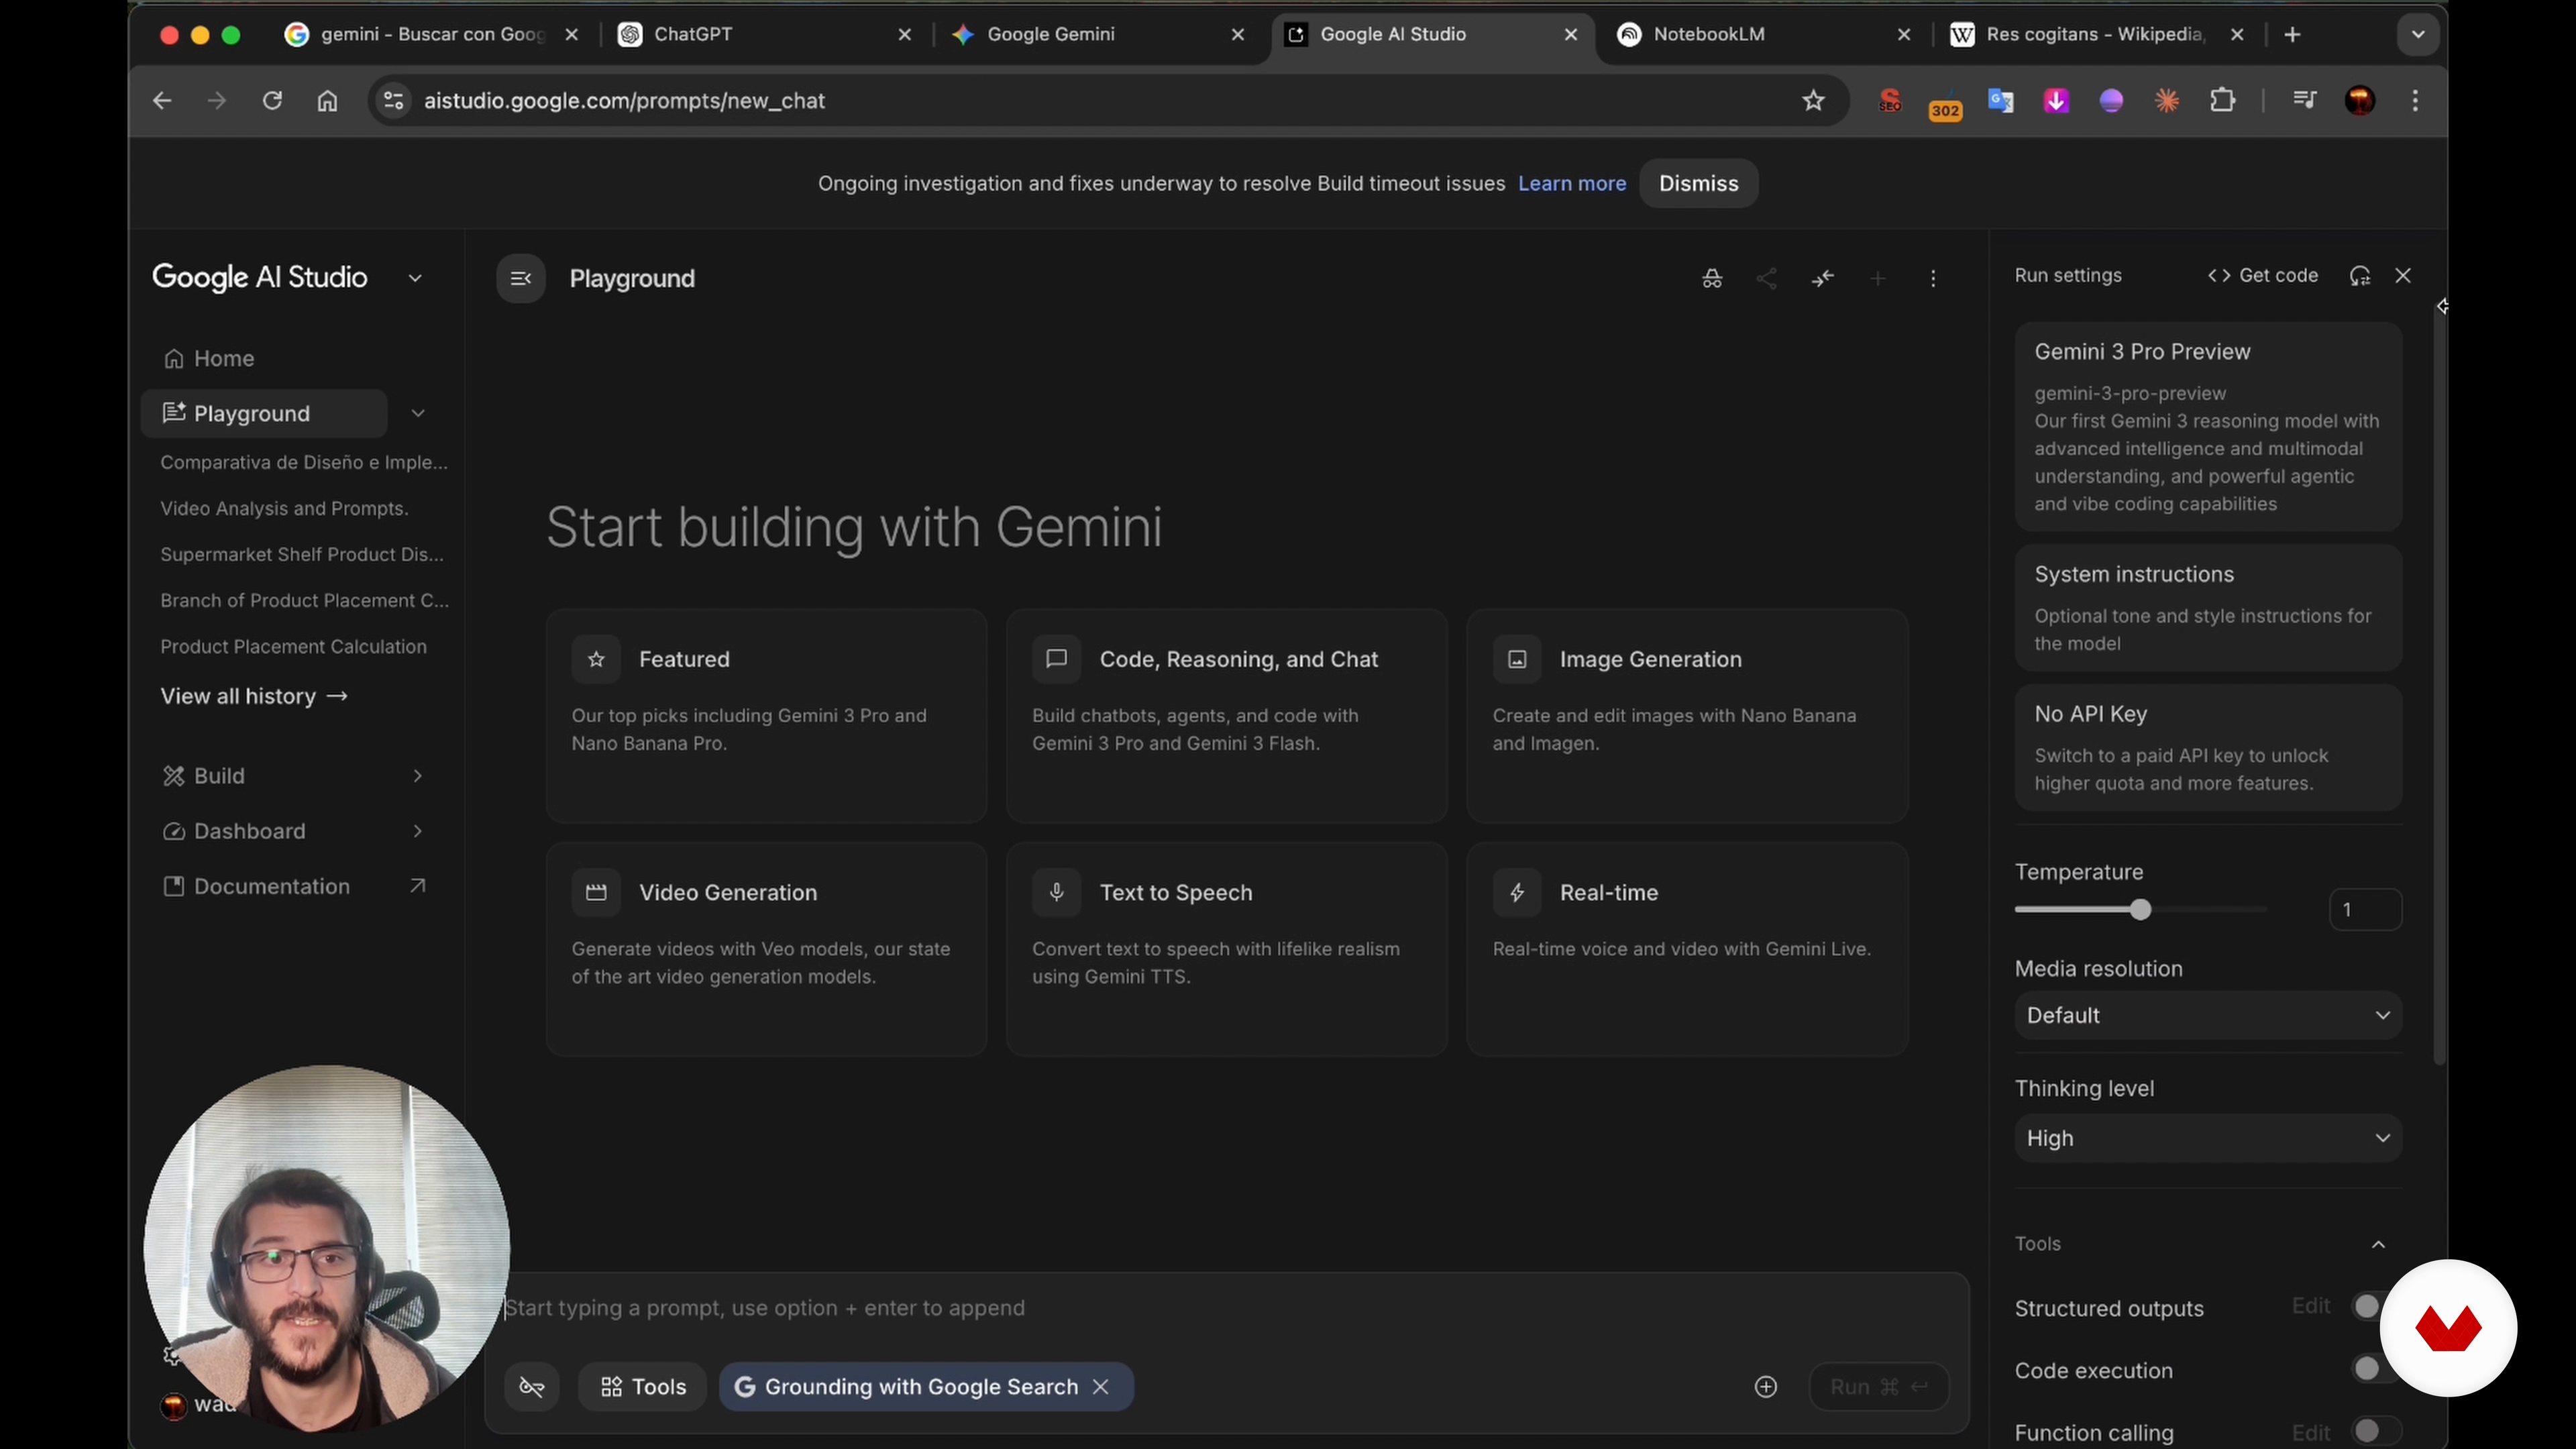
Task: Click Learn more in the banner
Action: point(1572,184)
